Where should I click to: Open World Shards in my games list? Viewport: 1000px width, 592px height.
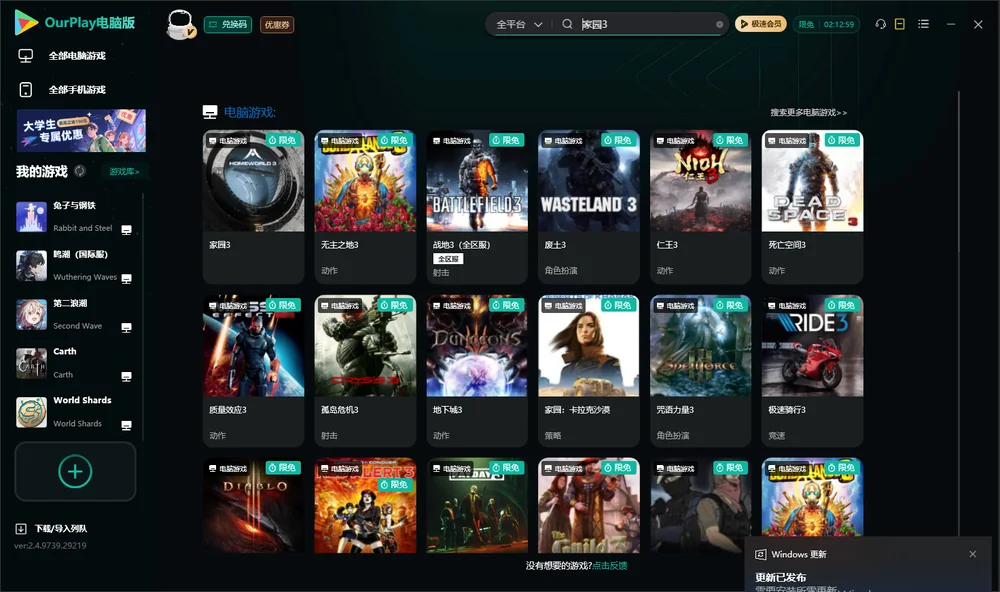point(73,412)
